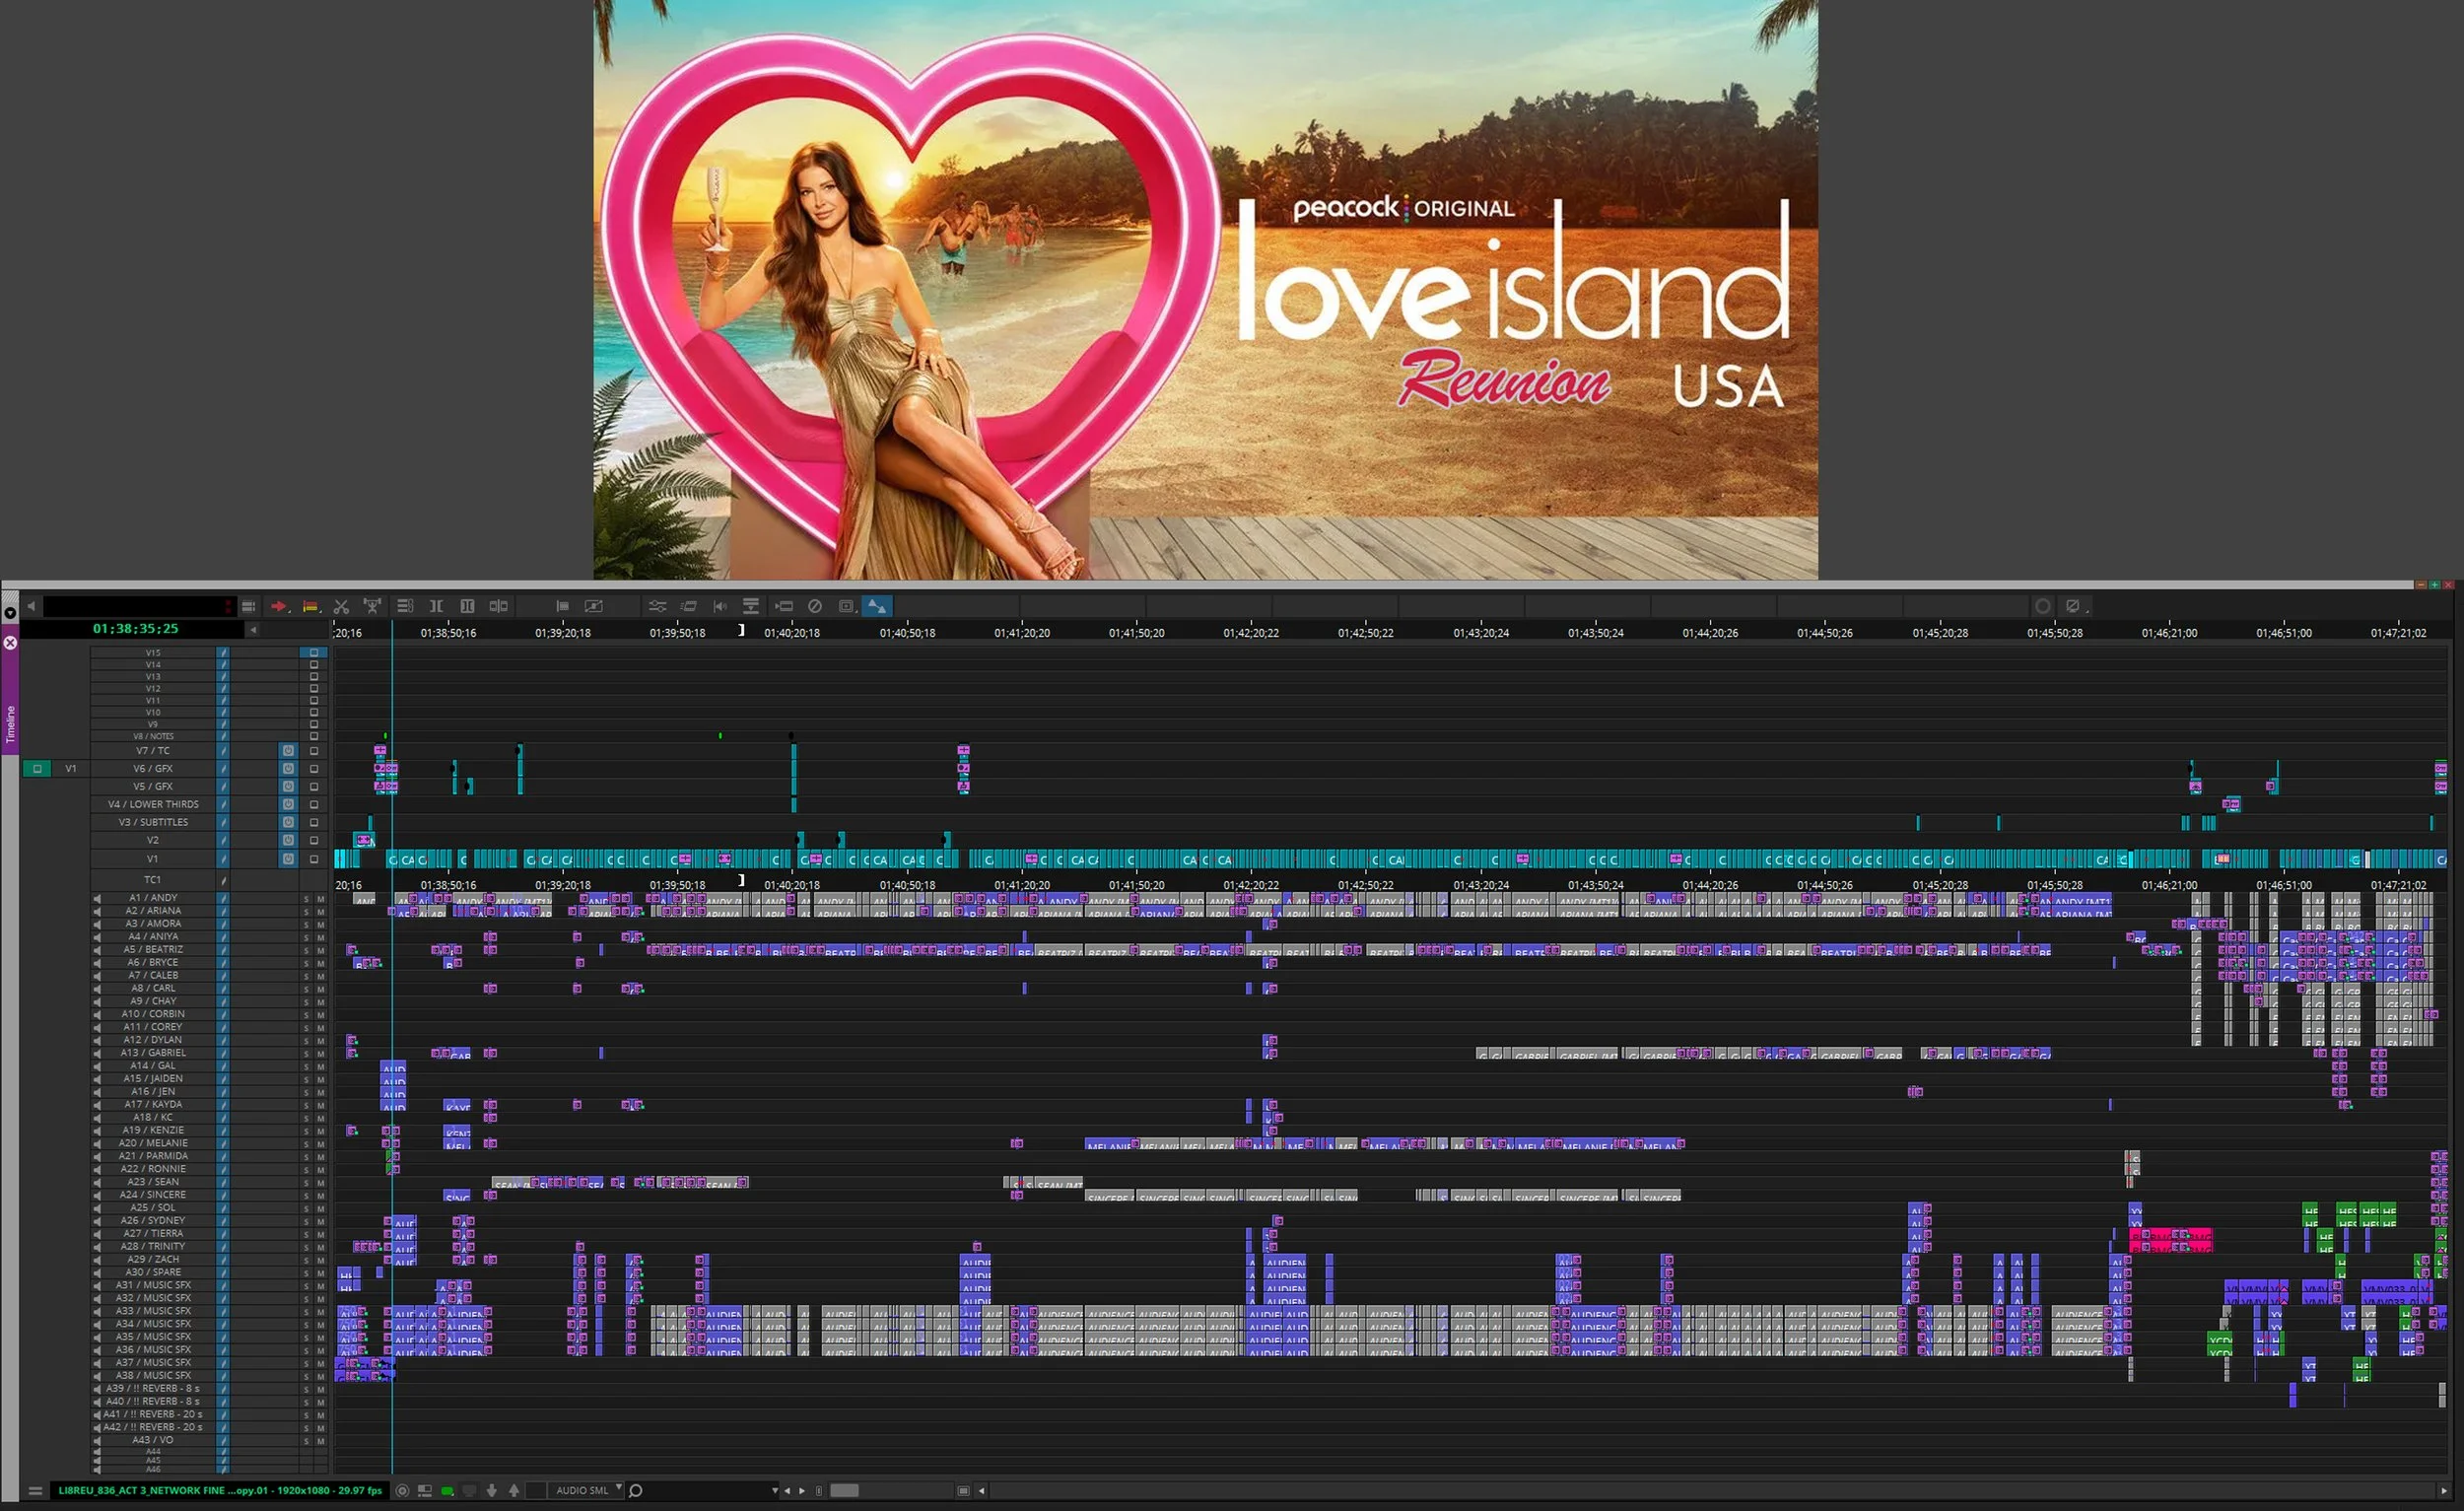Screen dimensions: 2464x1511
Task: Click Solo S on A1 / ANDY track
Action: [x=307, y=899]
